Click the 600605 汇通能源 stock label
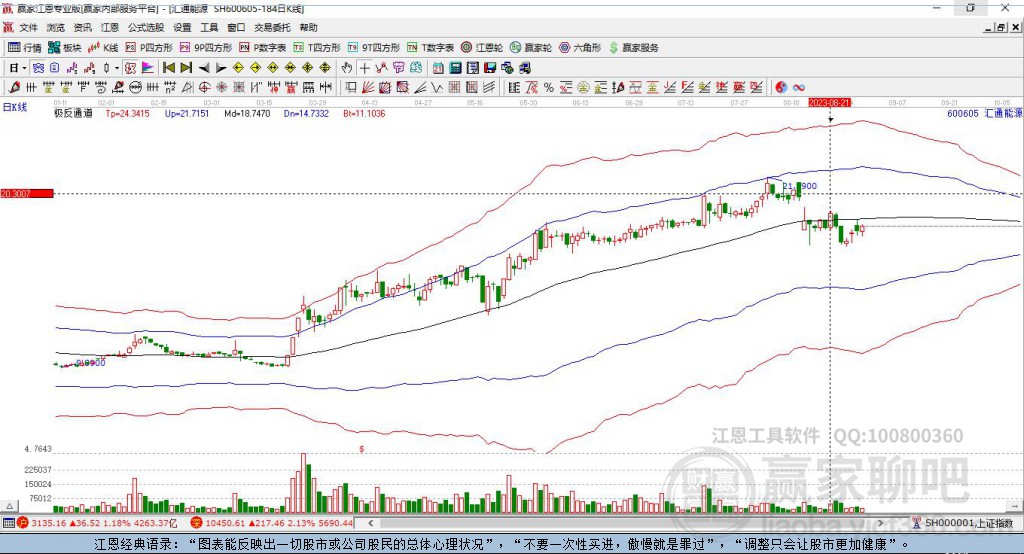 [x=984, y=113]
